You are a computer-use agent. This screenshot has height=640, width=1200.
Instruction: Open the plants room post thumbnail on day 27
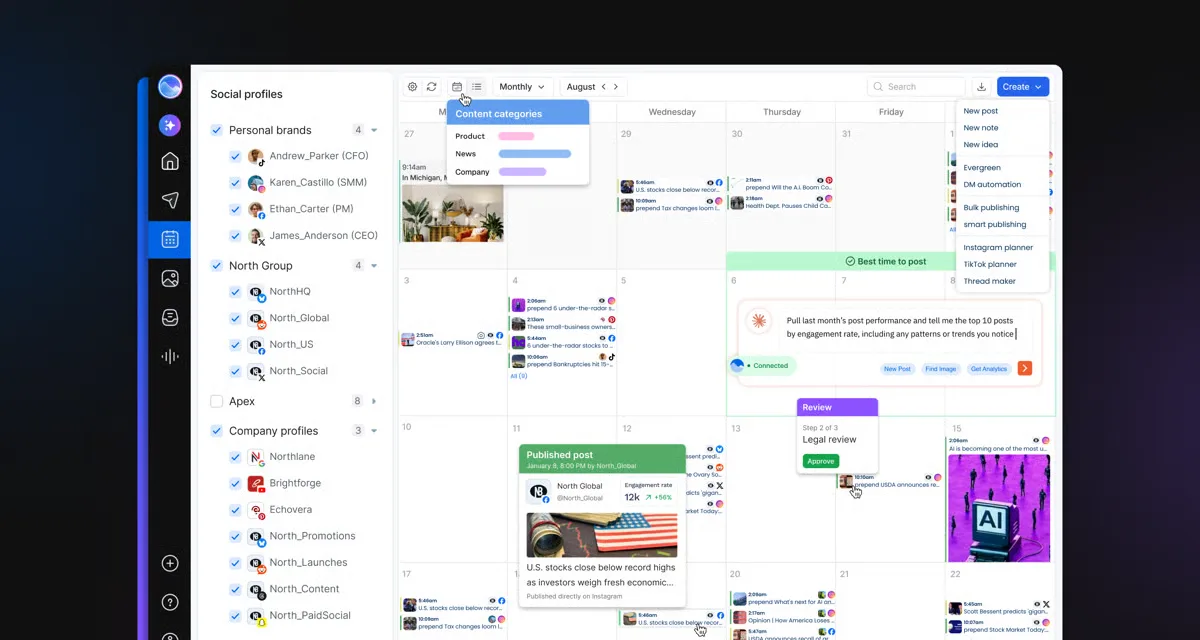pos(453,212)
